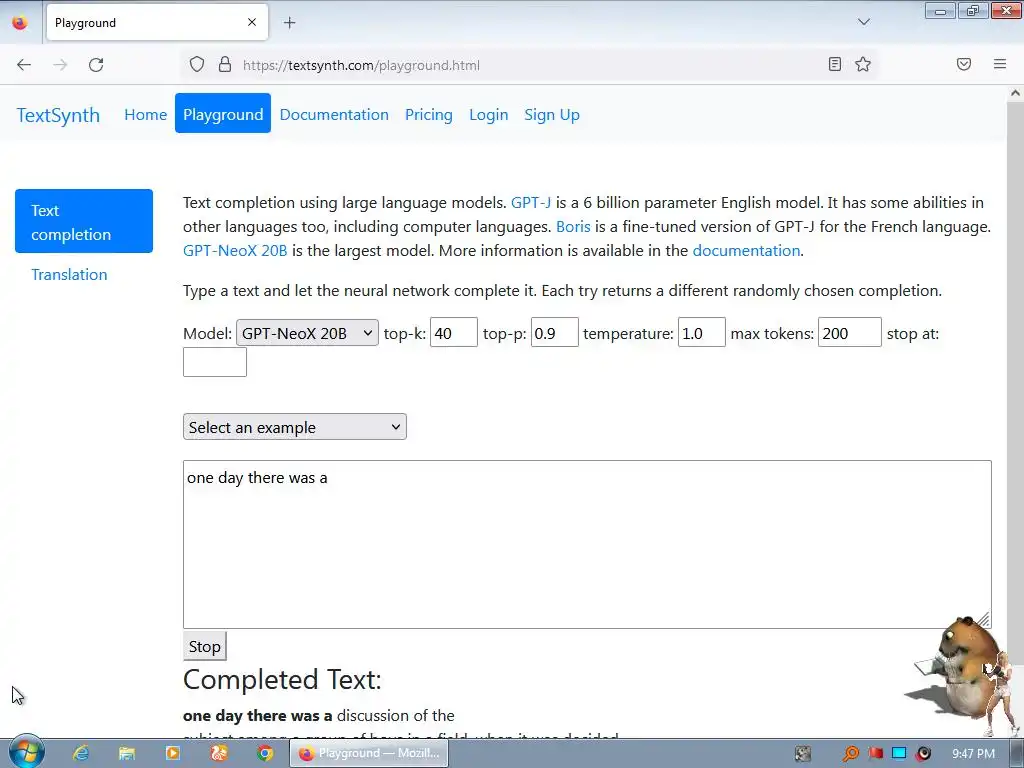Click the round camera-like tray icon
The image size is (1024, 768).
[923, 753]
